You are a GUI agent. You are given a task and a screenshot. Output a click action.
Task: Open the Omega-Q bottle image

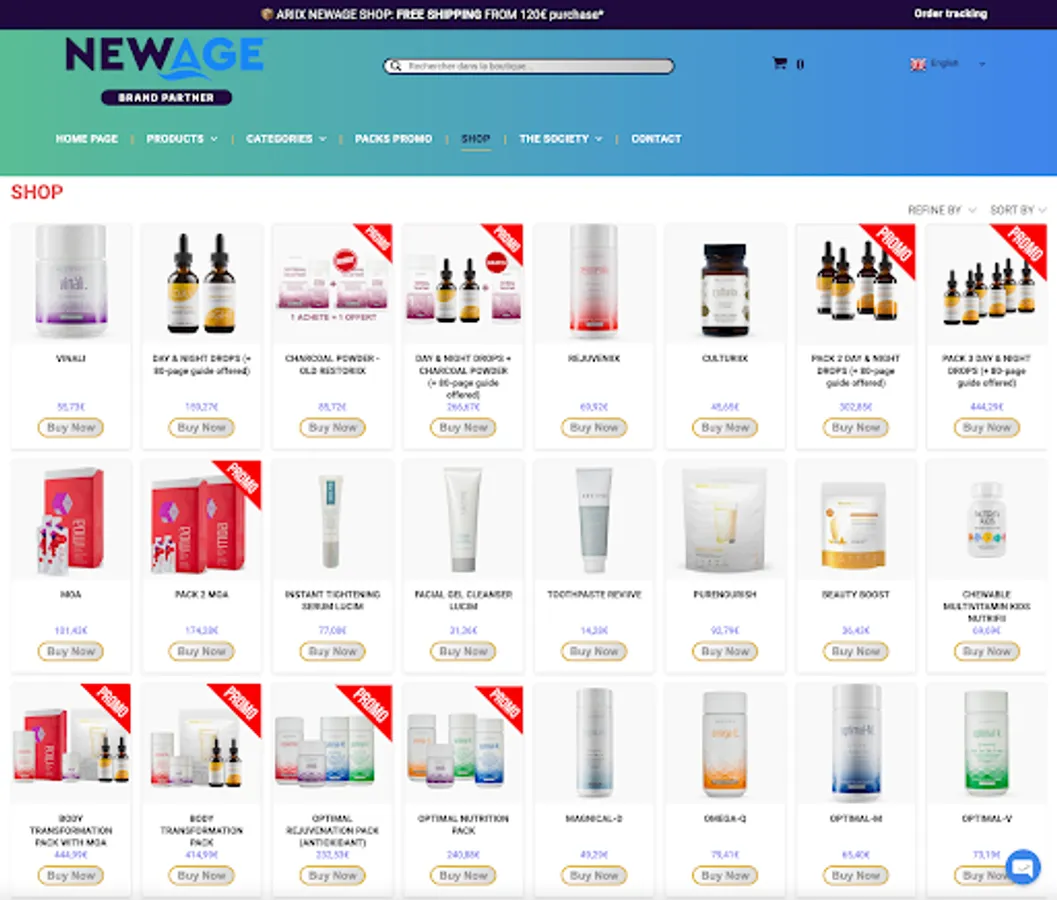(725, 743)
